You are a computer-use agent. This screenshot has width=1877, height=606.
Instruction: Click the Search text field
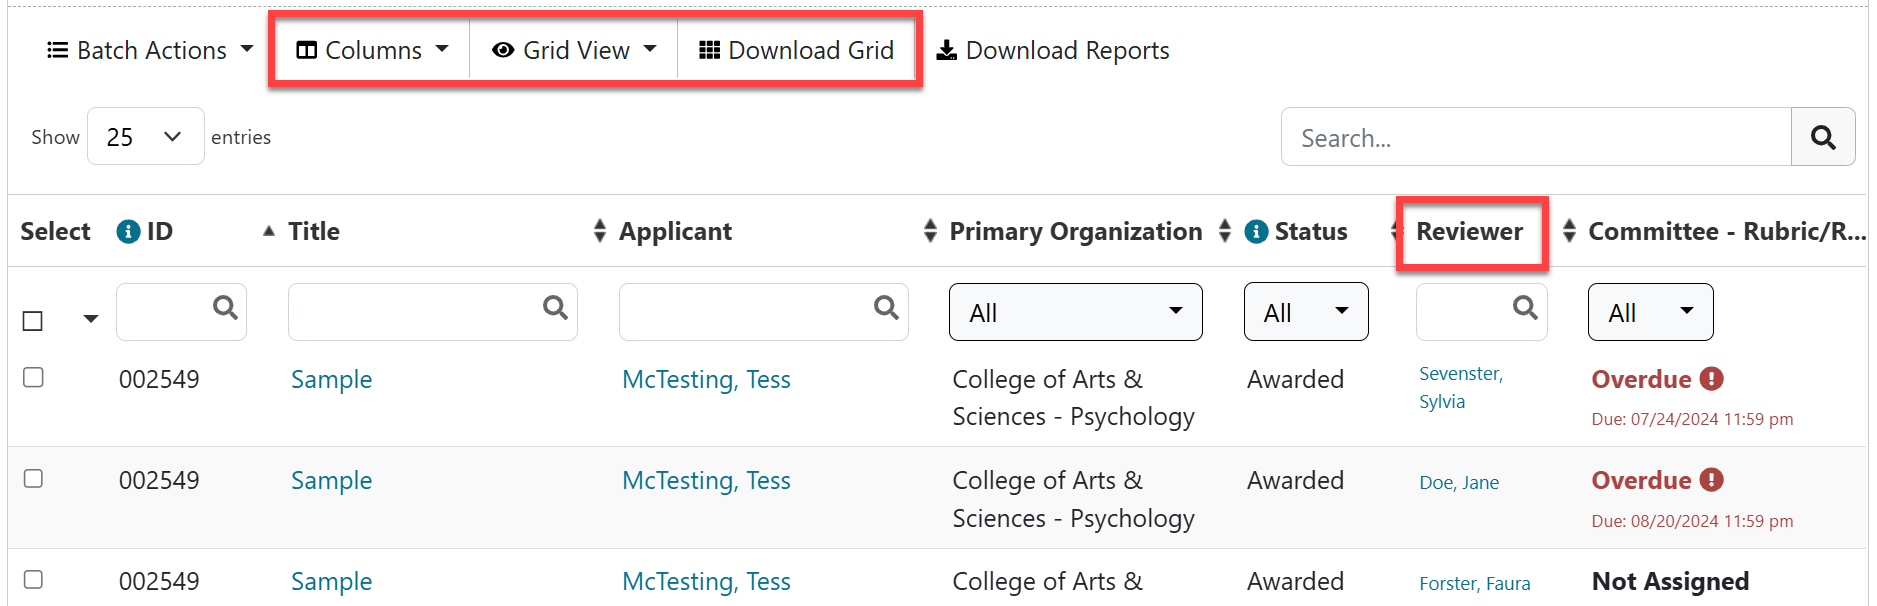[1535, 138]
